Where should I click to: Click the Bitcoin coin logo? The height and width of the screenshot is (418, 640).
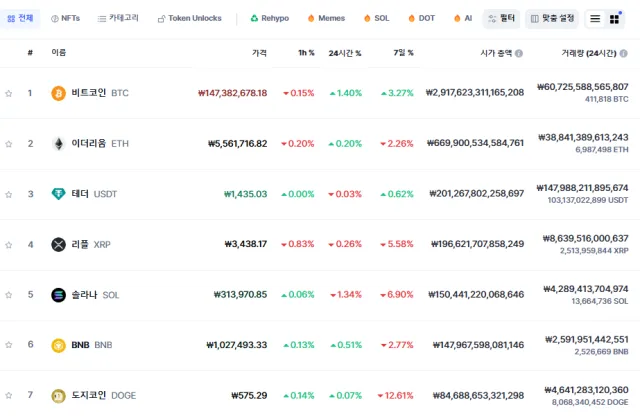point(58,93)
